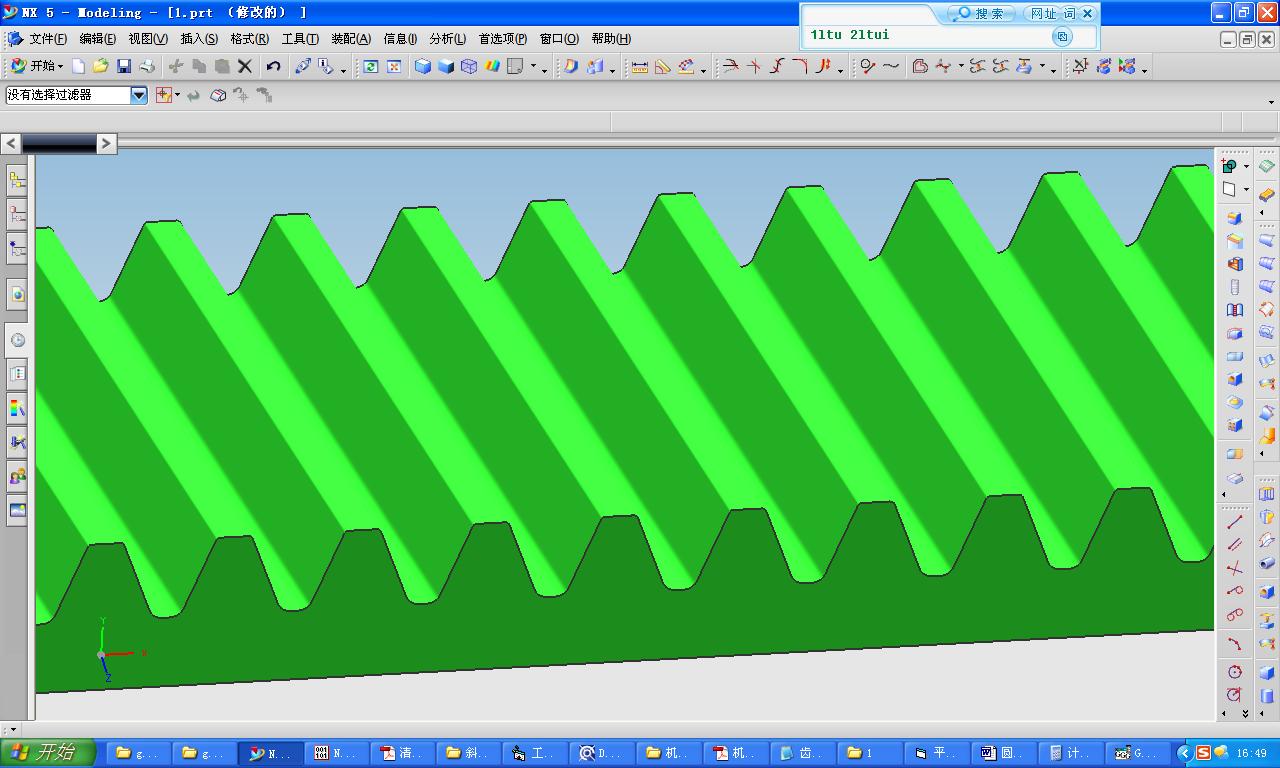
Task: Open the 视图(V) menu
Action: (148, 39)
